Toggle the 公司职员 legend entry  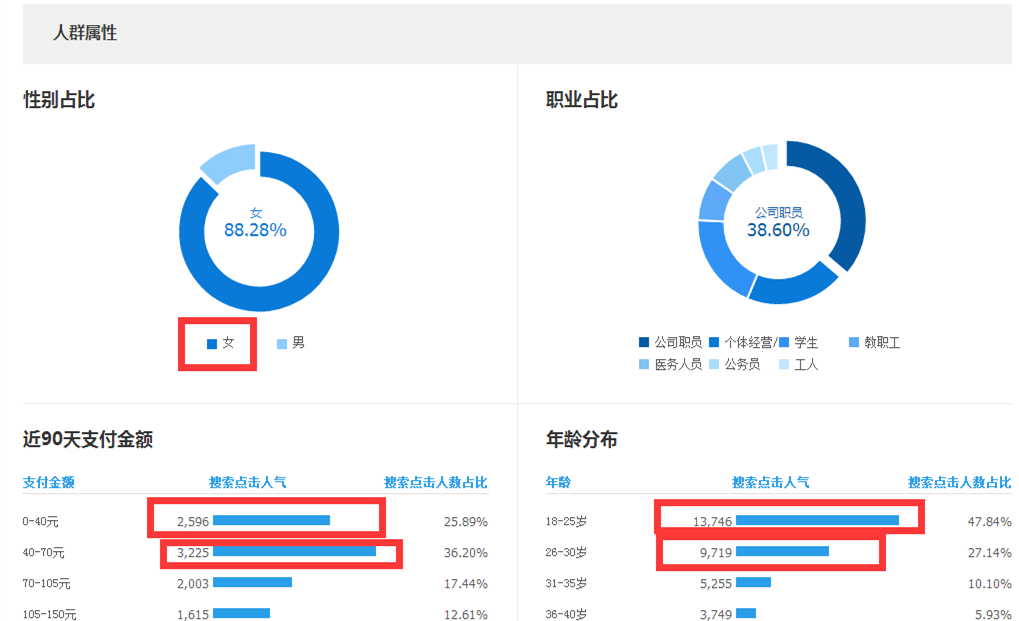670,343
